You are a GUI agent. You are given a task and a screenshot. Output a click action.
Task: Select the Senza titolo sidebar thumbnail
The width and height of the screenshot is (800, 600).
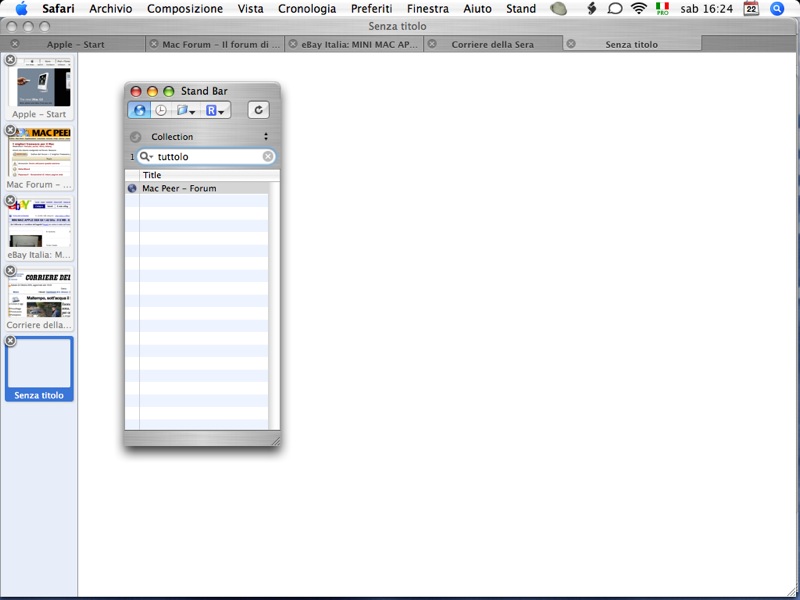39,368
